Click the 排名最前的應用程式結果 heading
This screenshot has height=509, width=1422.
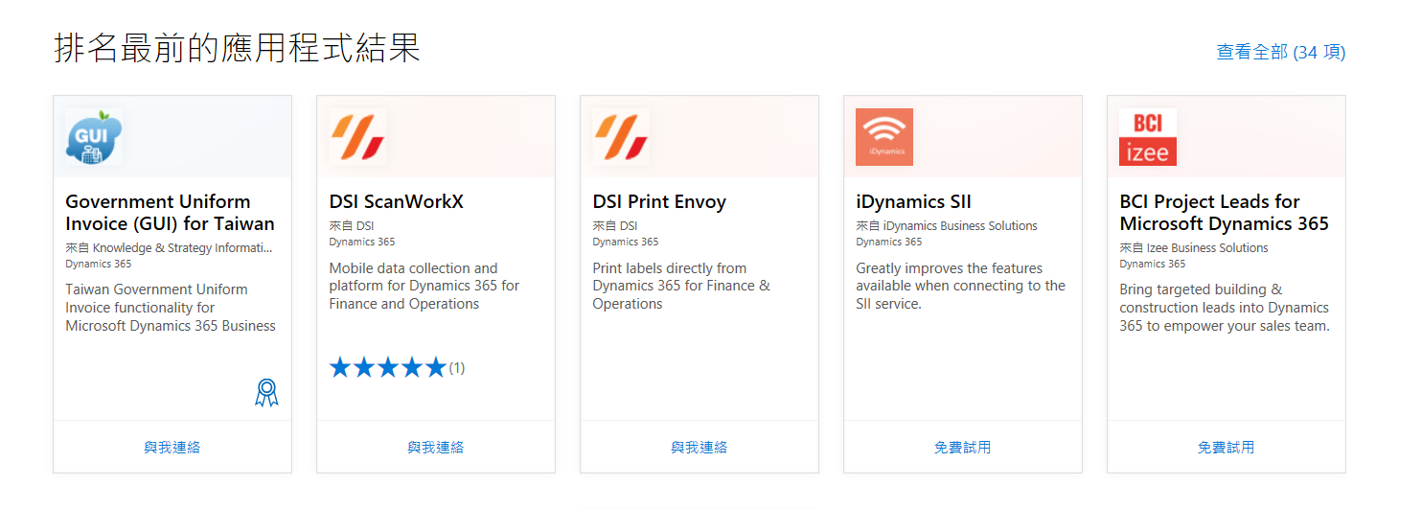tap(237, 48)
